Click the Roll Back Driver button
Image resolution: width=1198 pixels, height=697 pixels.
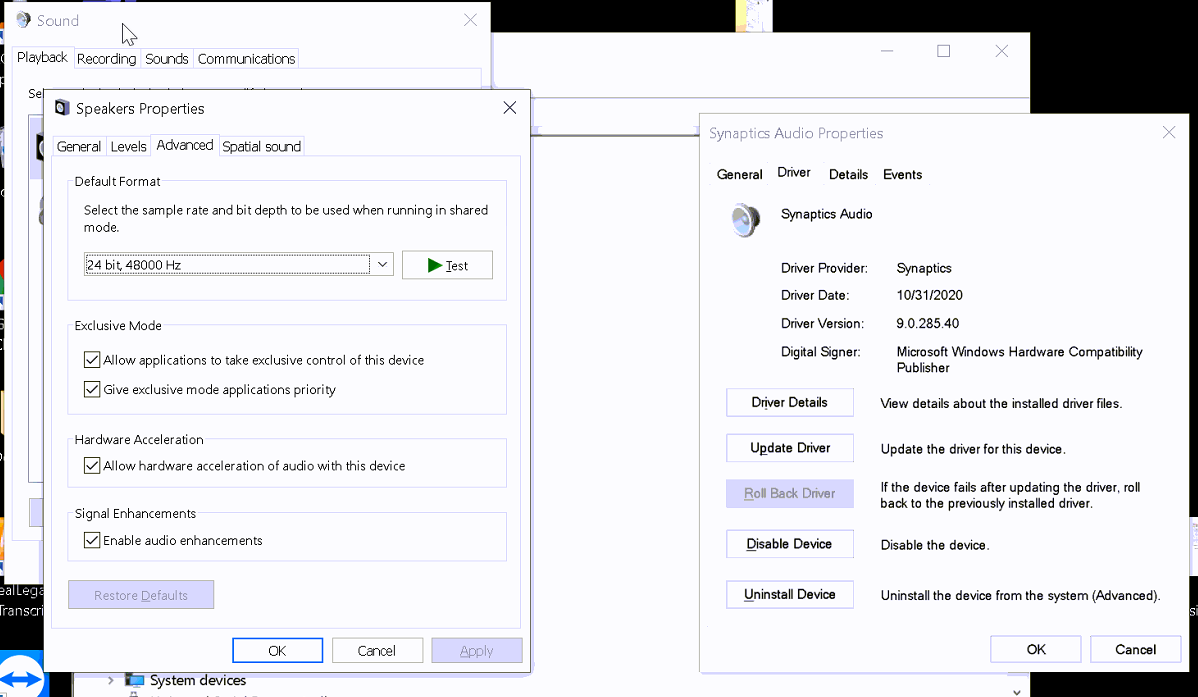pyautogui.click(x=789, y=494)
